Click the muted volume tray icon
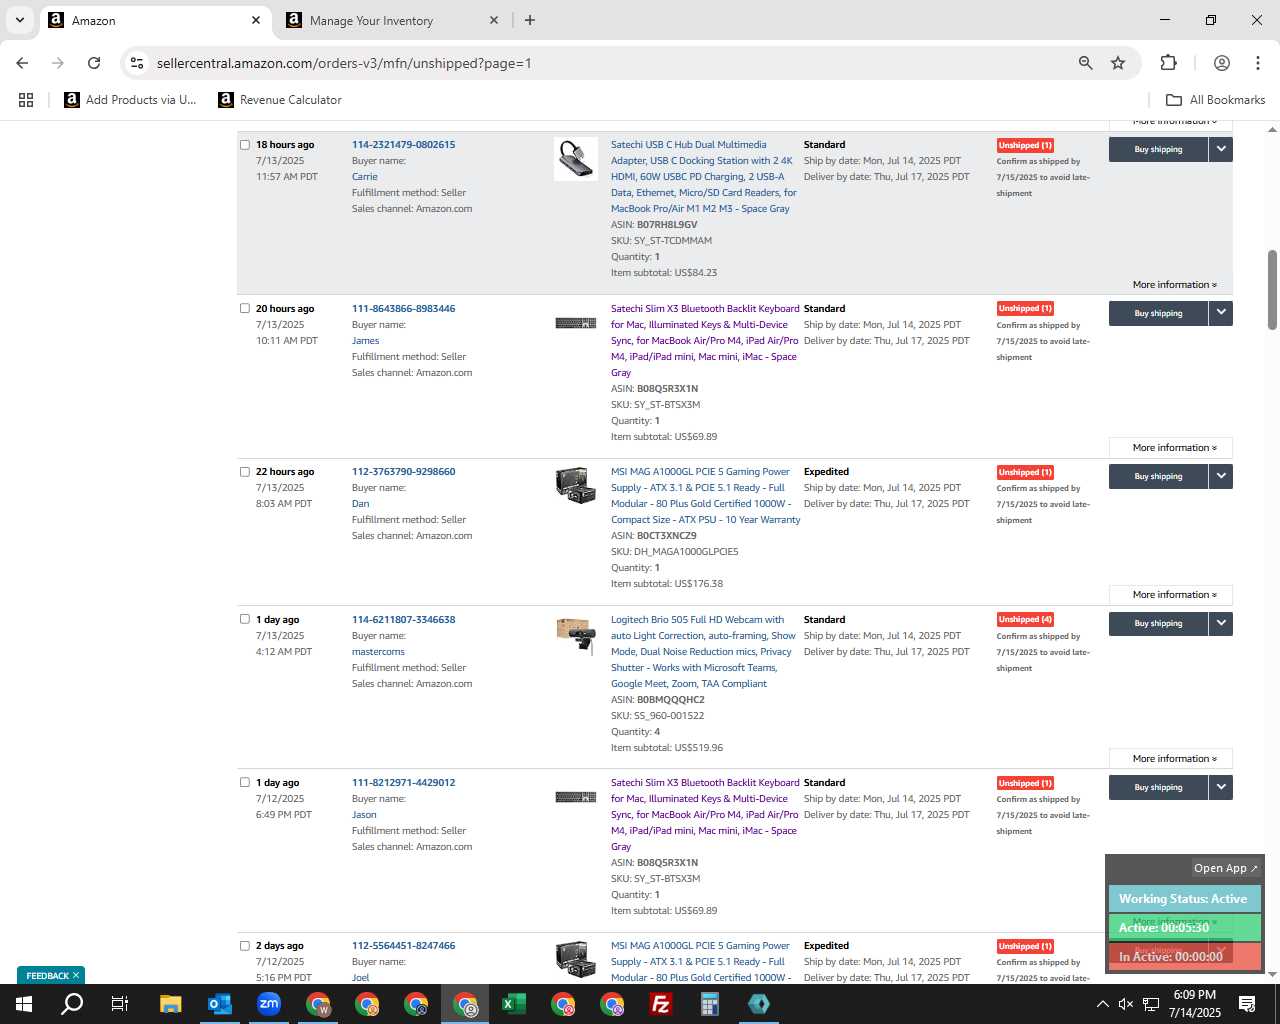This screenshot has height=1024, width=1280. (x=1126, y=1004)
